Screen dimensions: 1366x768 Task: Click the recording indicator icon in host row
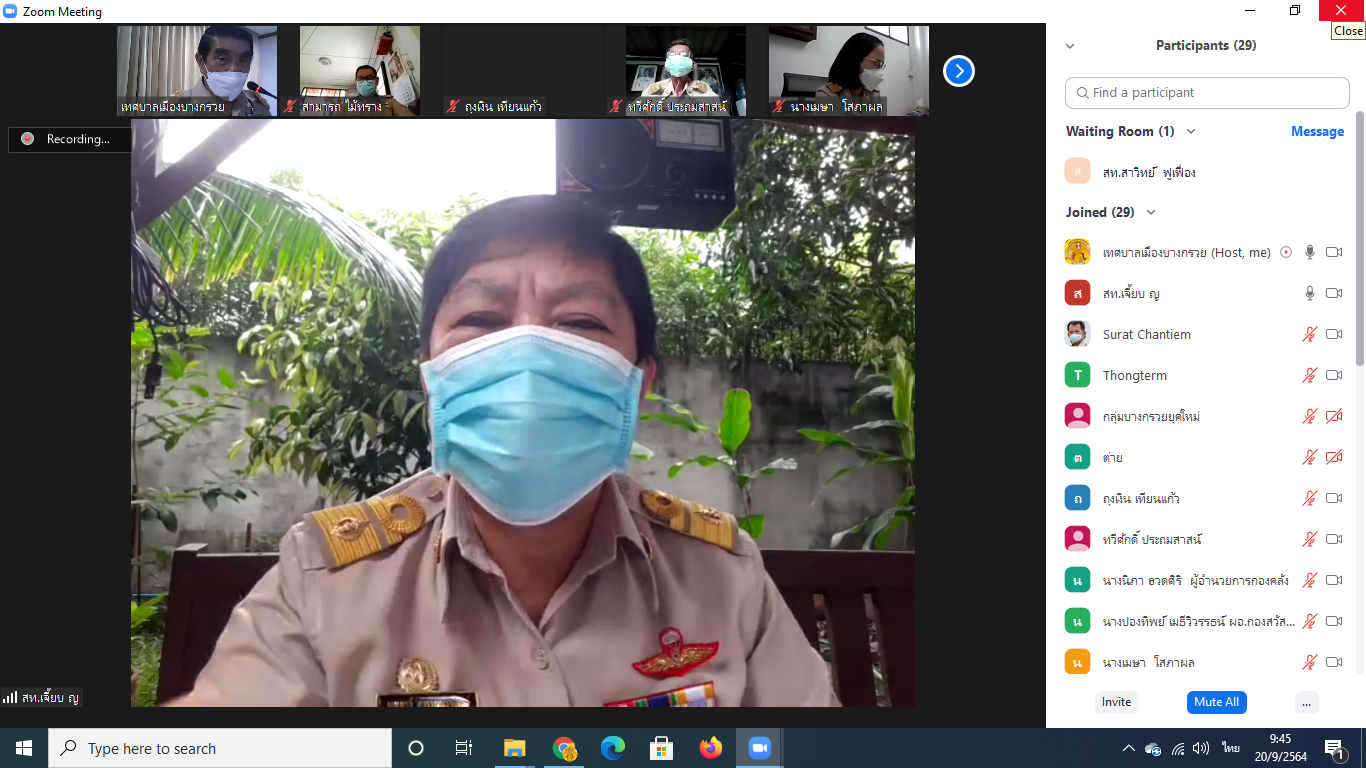click(x=1286, y=253)
